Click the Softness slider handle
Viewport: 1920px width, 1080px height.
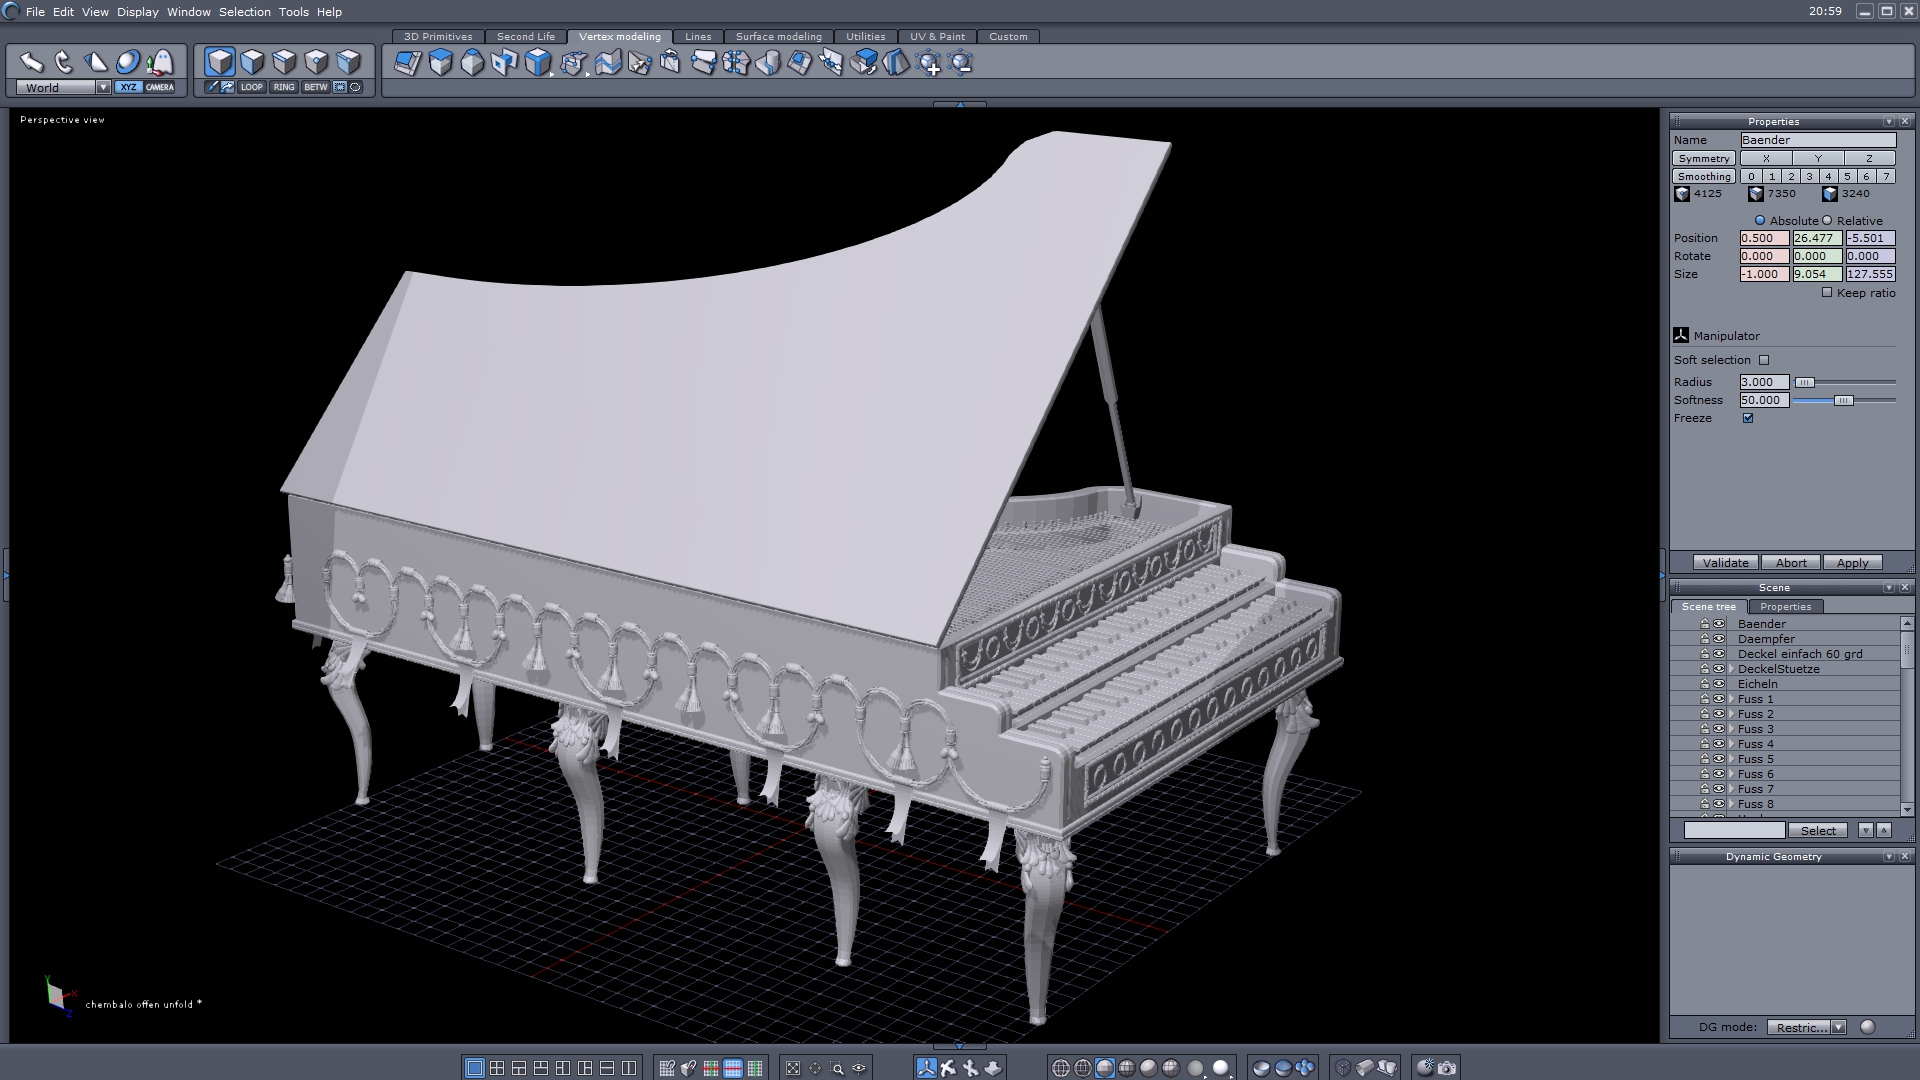1843,400
